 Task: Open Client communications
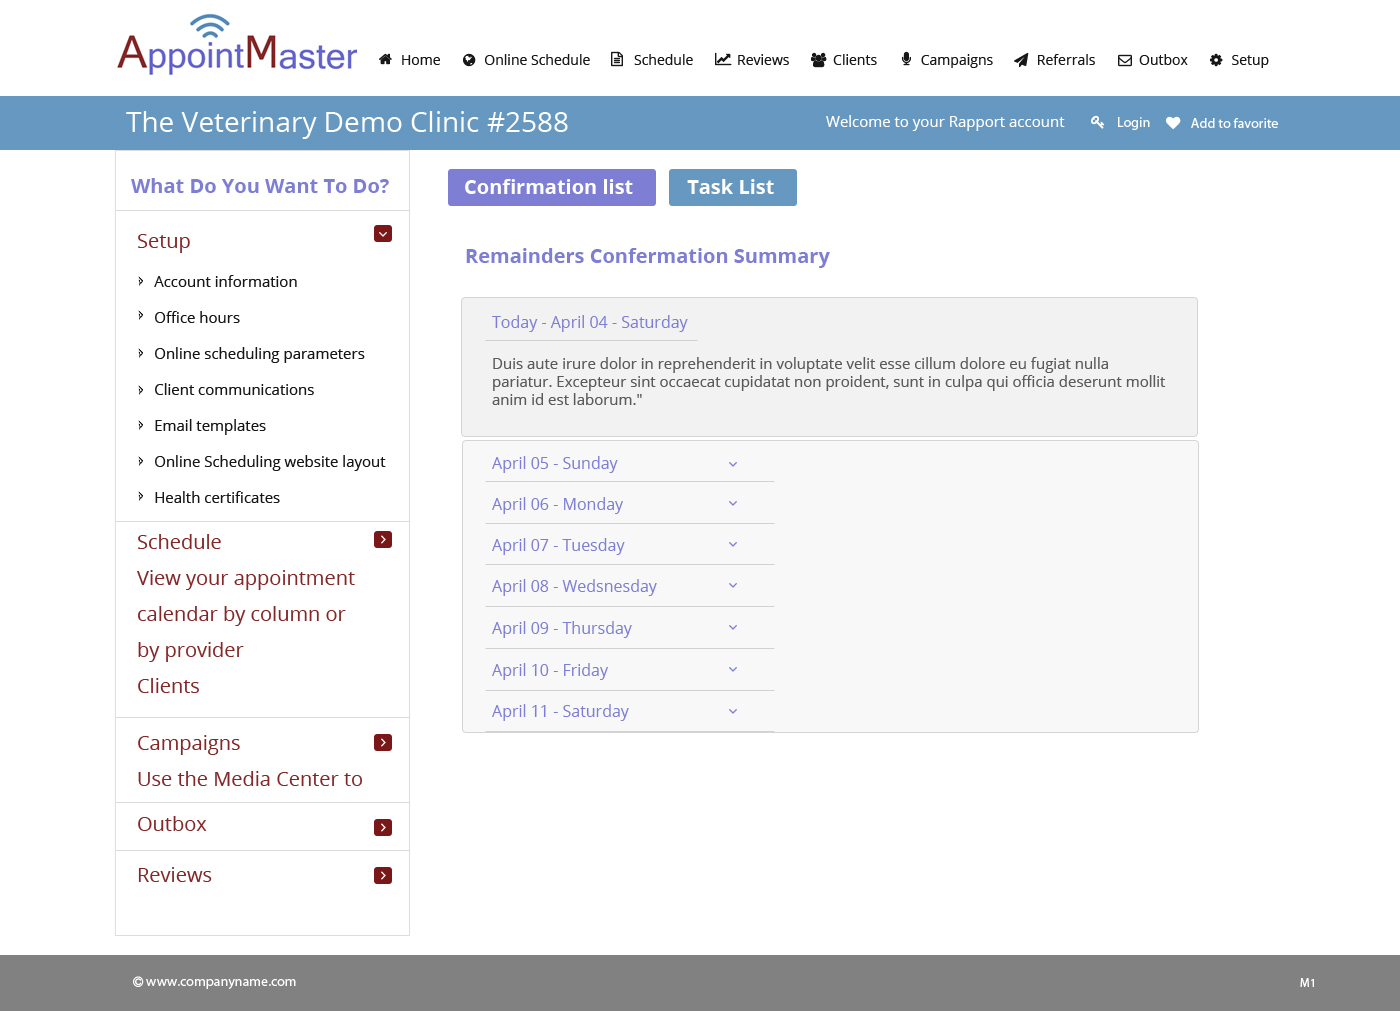234,390
